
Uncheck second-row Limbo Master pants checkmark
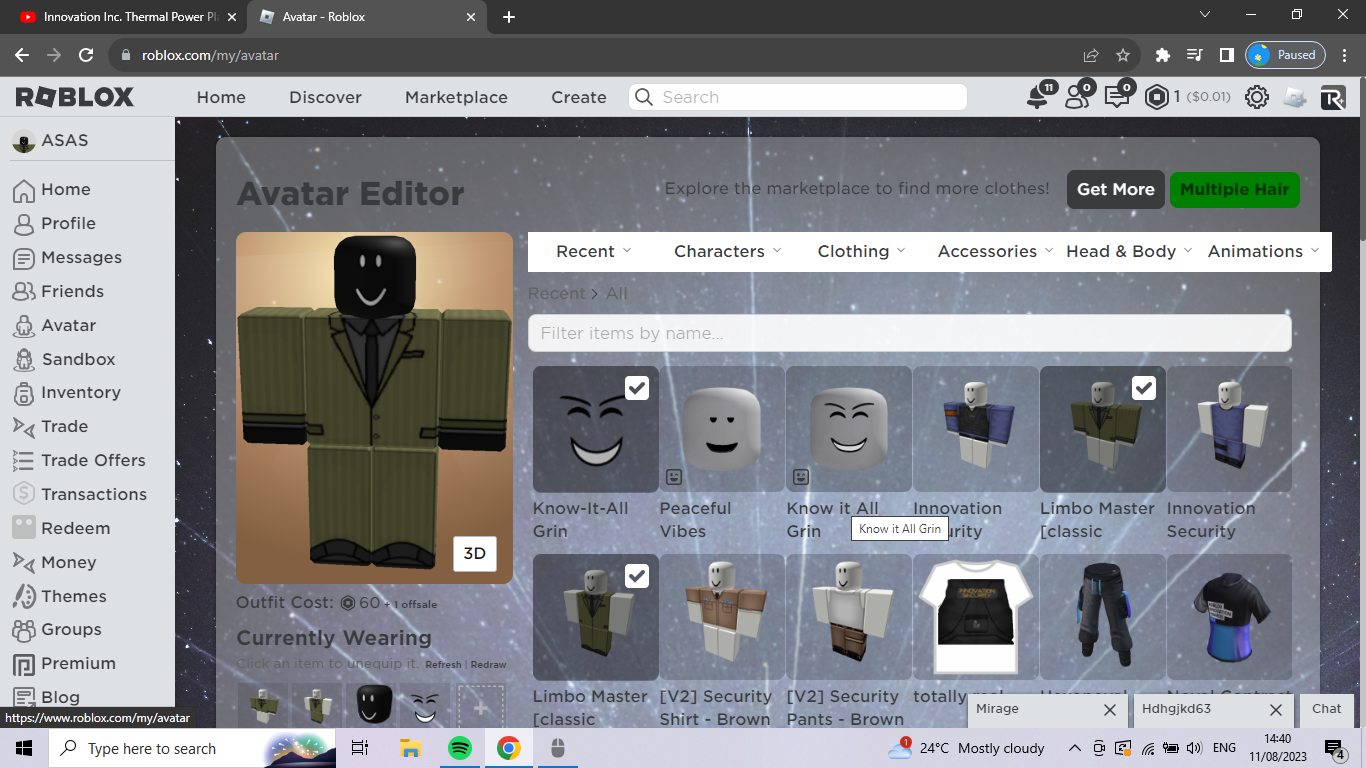(x=636, y=575)
